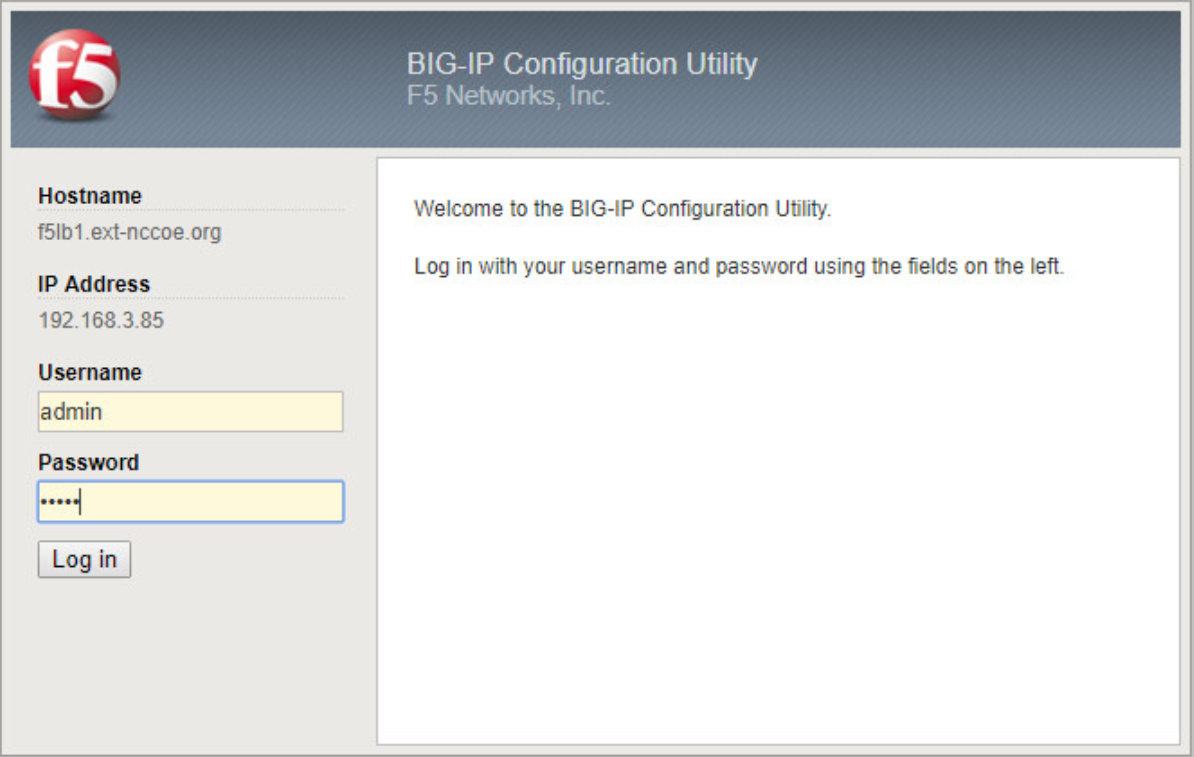Focus the Username input field
The width and height of the screenshot is (1194, 757).
tap(190, 411)
